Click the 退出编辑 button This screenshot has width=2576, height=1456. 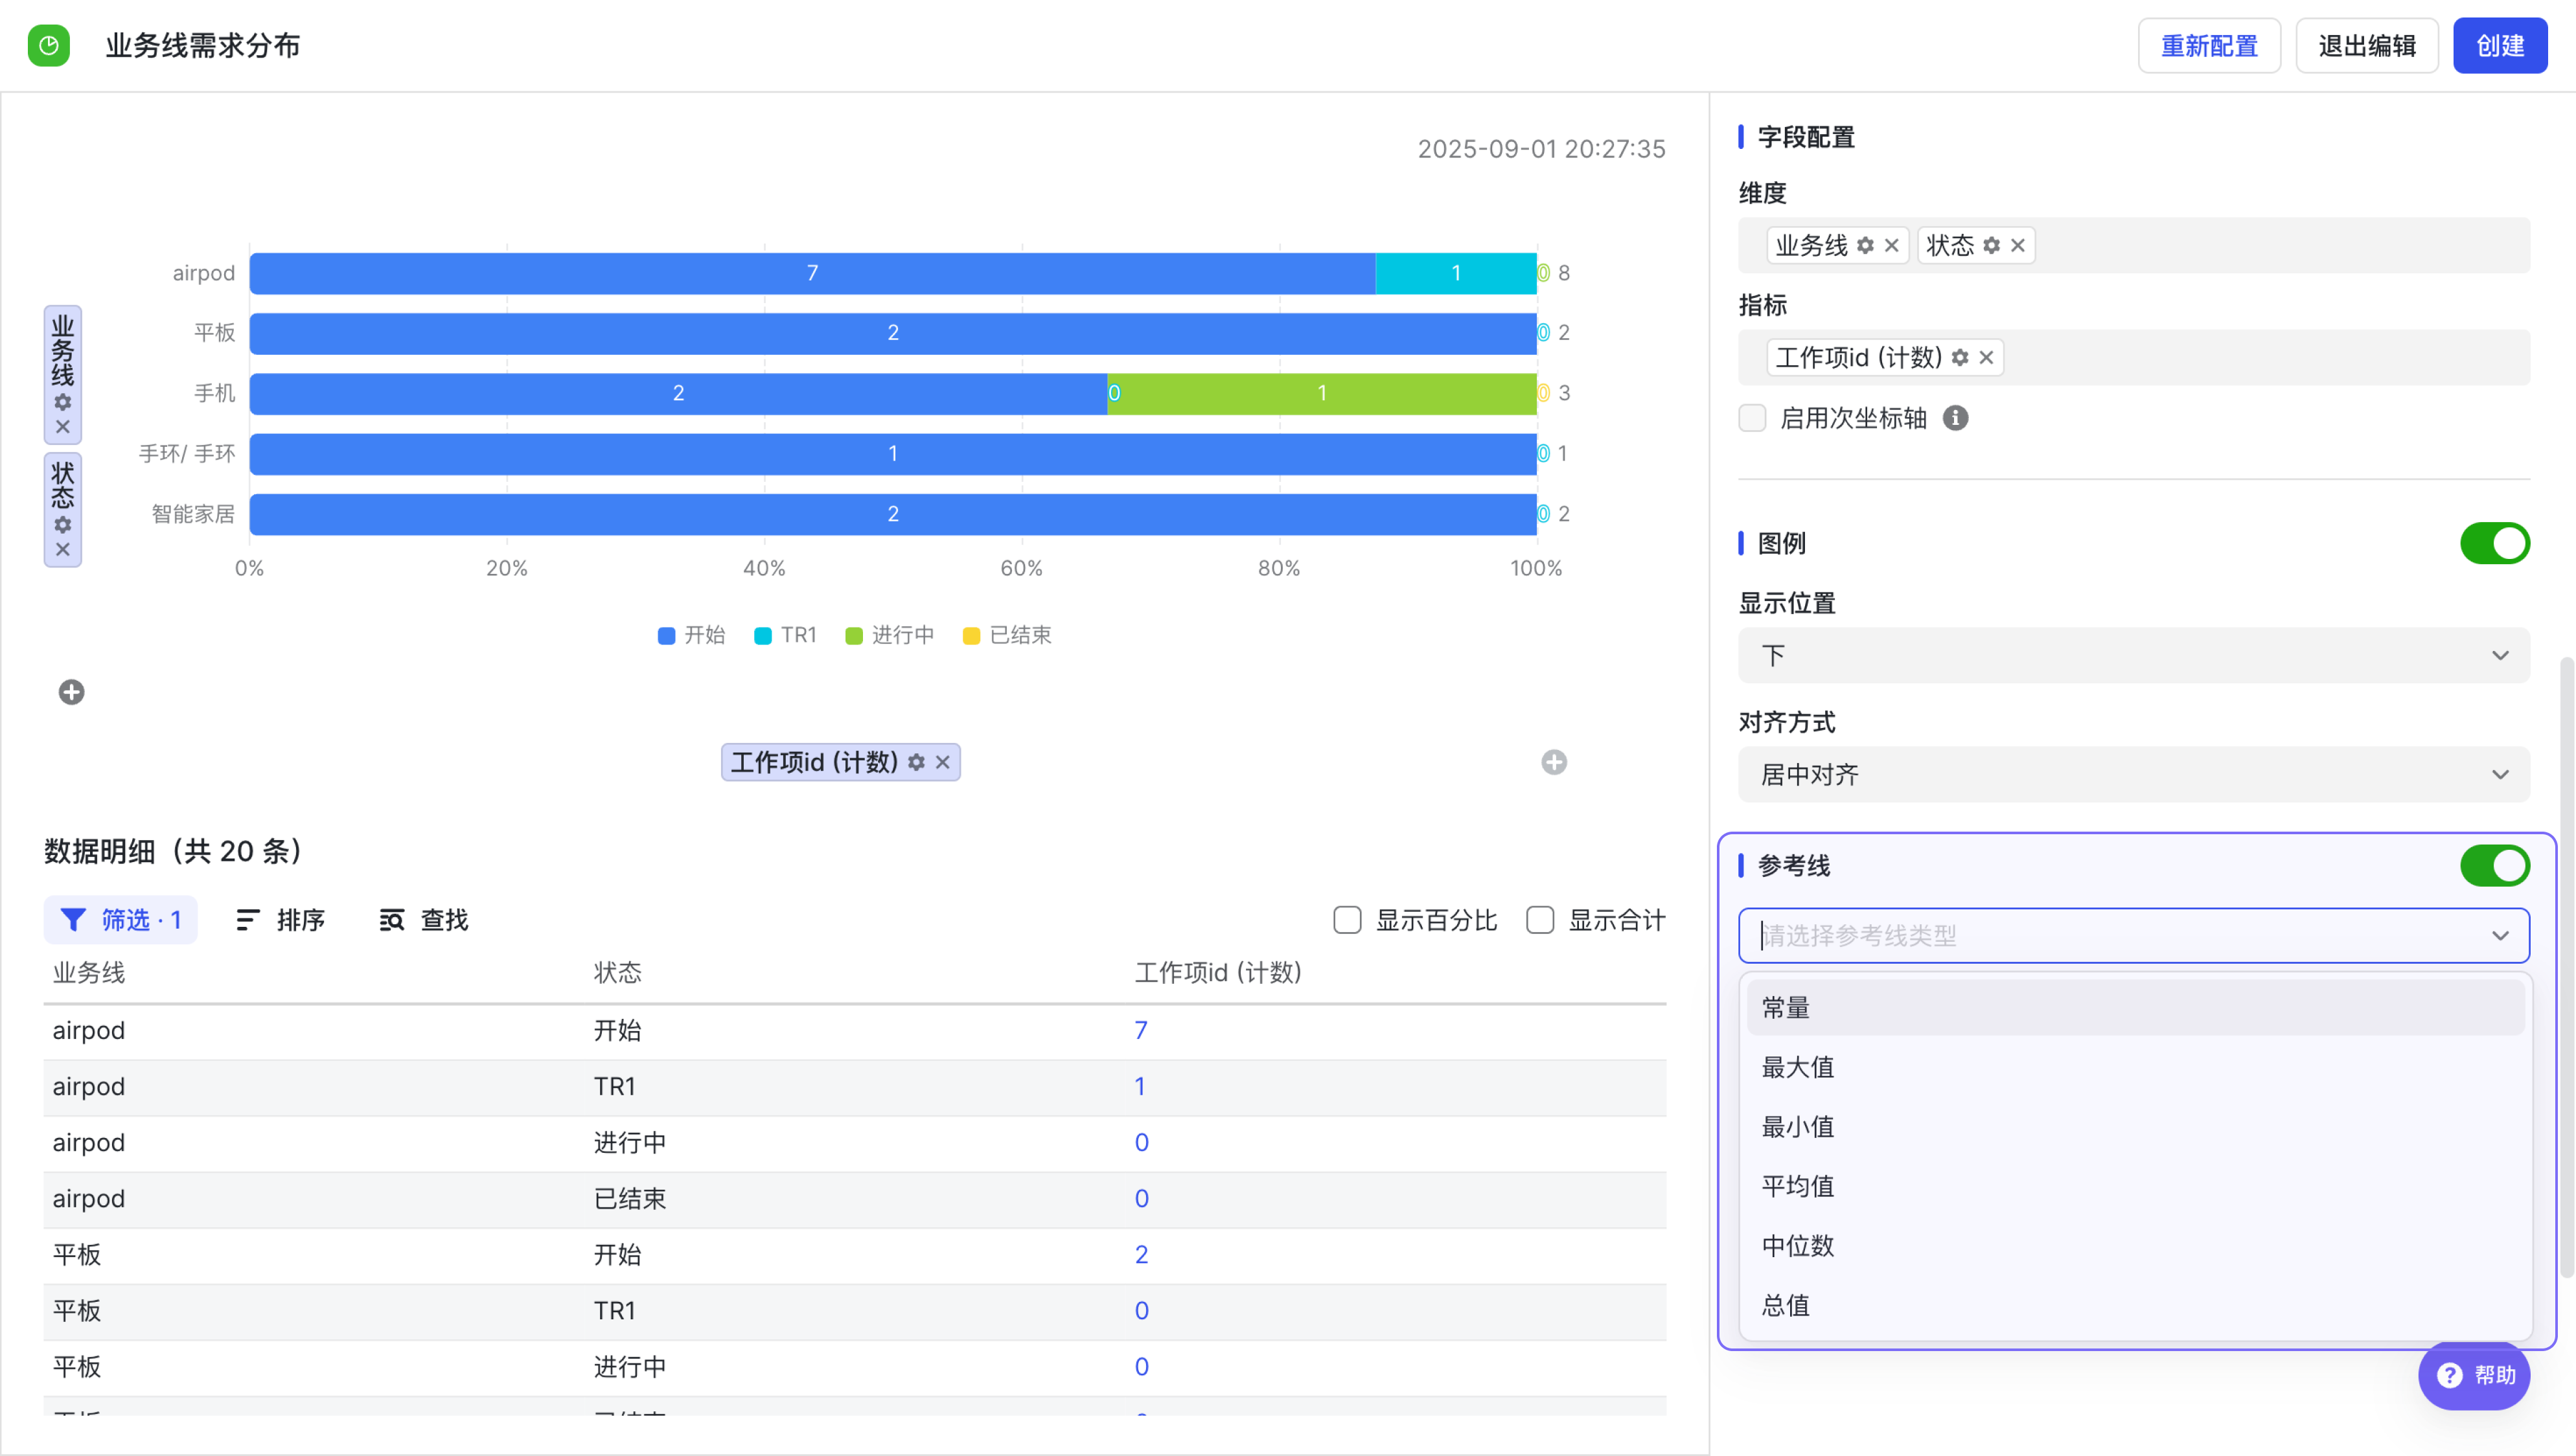coord(2367,46)
